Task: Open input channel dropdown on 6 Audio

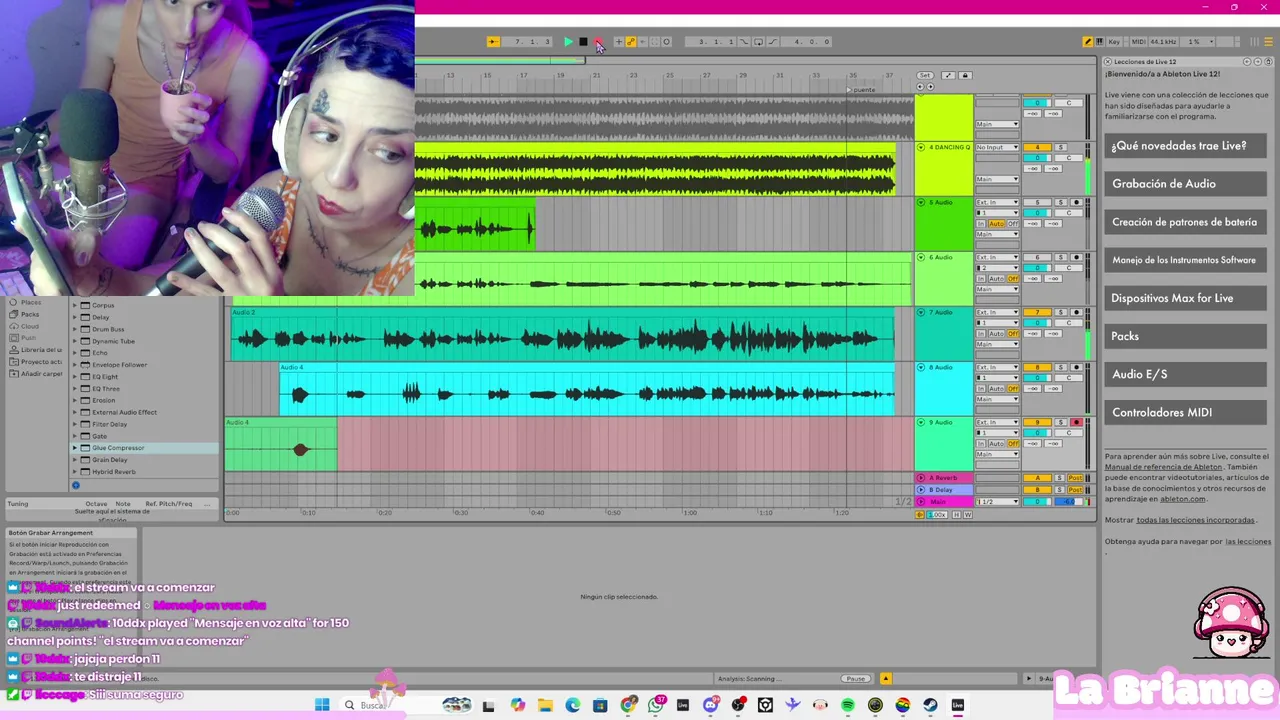Action: pyautogui.click(x=997, y=268)
